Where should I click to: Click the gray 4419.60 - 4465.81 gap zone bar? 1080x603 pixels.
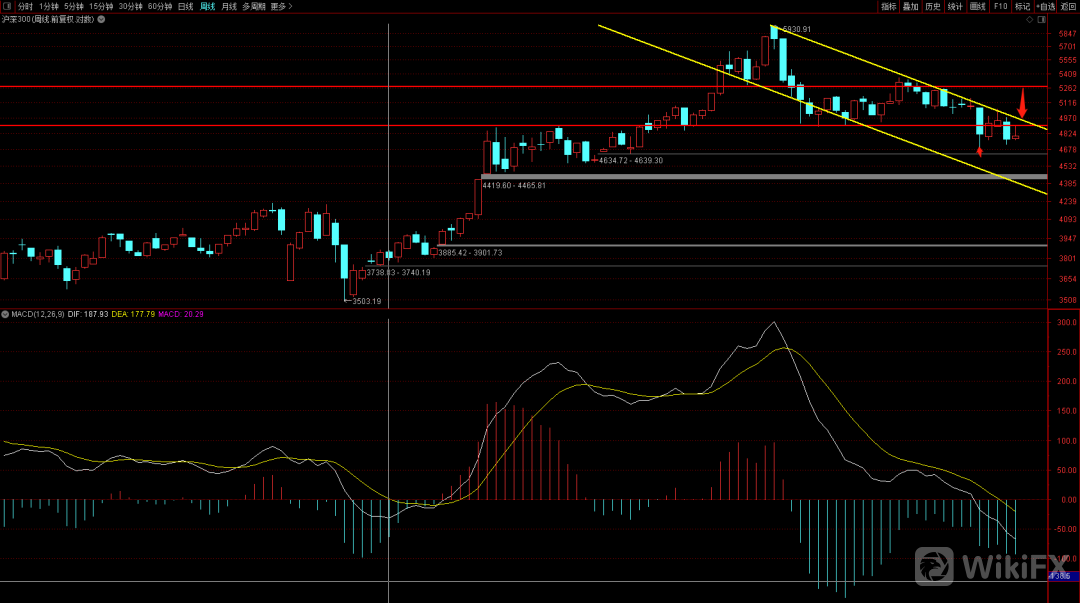[760, 176]
